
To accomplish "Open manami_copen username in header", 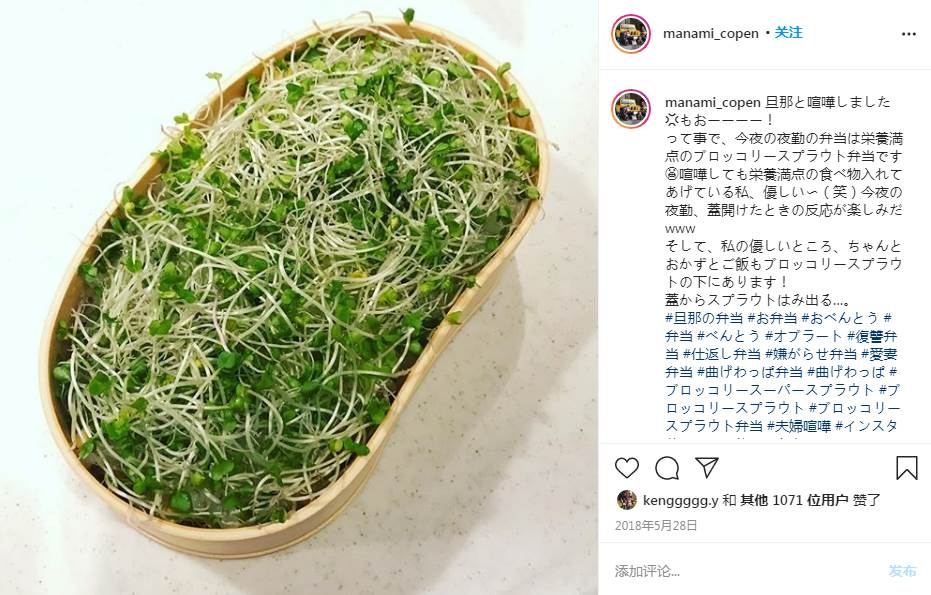I will coord(711,34).
